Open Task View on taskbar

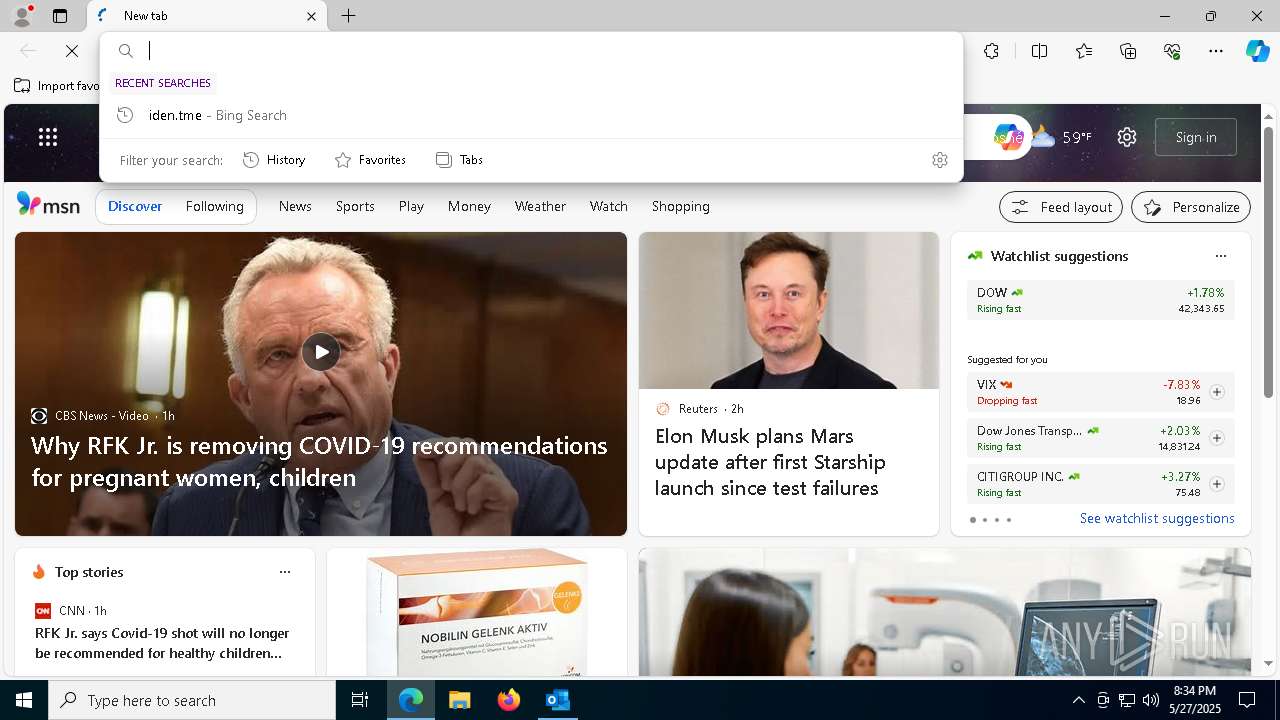(x=360, y=700)
